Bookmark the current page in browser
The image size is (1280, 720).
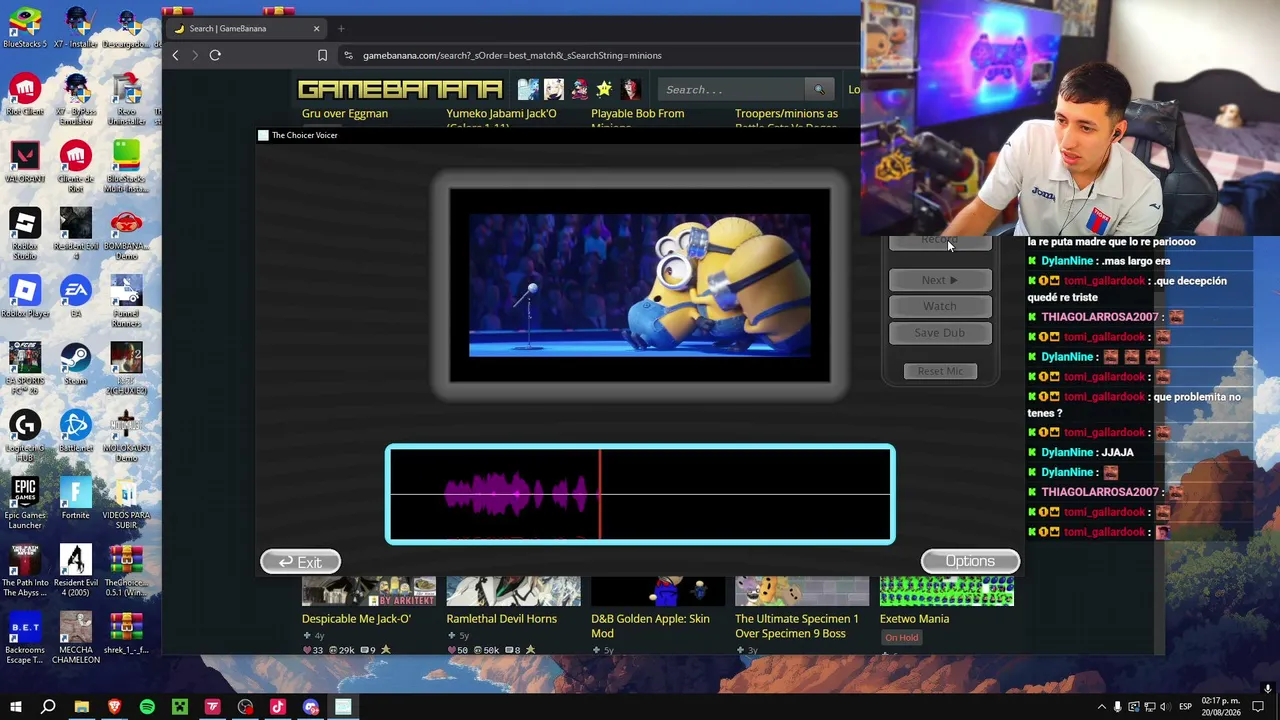pos(322,55)
